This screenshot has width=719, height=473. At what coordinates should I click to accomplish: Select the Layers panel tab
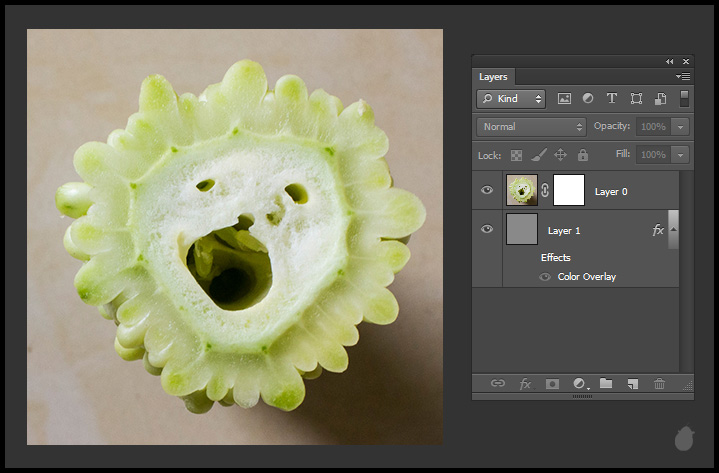click(493, 77)
